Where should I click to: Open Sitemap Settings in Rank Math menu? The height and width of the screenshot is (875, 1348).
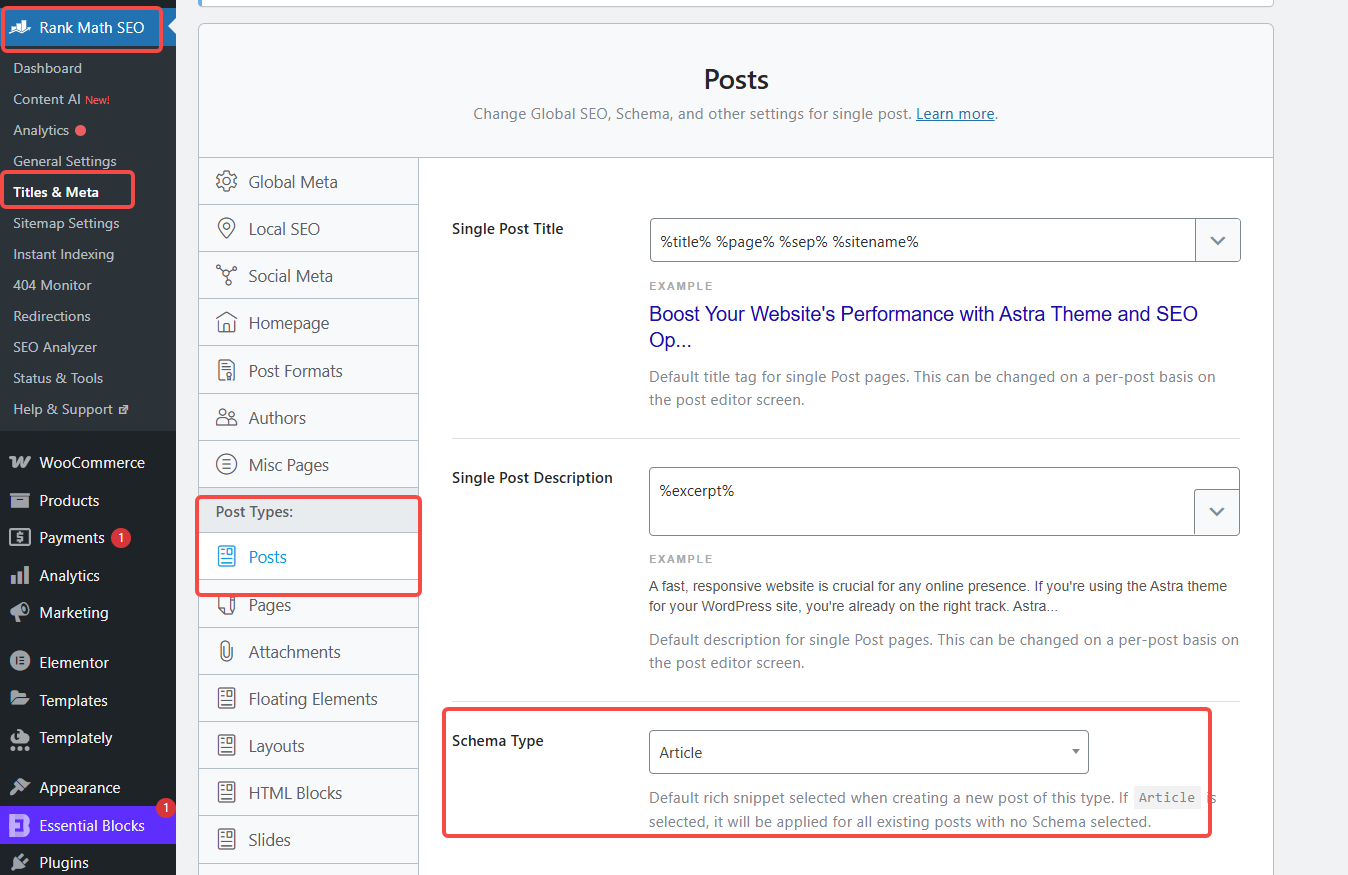[x=66, y=223]
